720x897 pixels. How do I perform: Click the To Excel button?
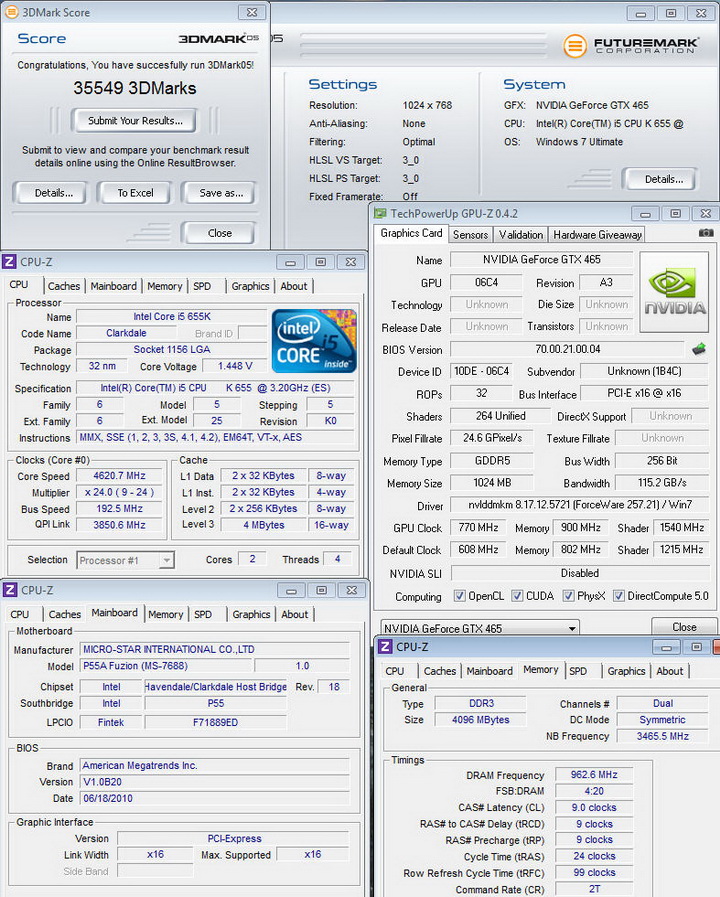point(135,193)
